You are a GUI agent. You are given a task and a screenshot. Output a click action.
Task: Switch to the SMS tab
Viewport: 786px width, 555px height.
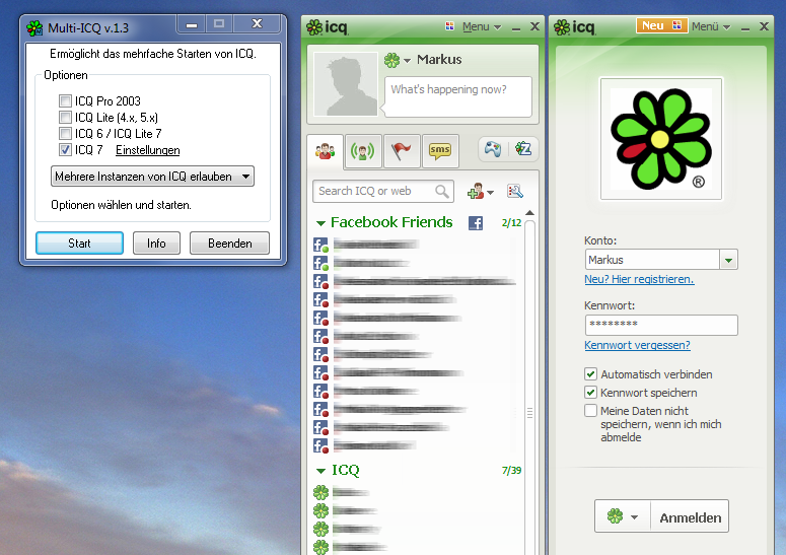click(x=439, y=152)
